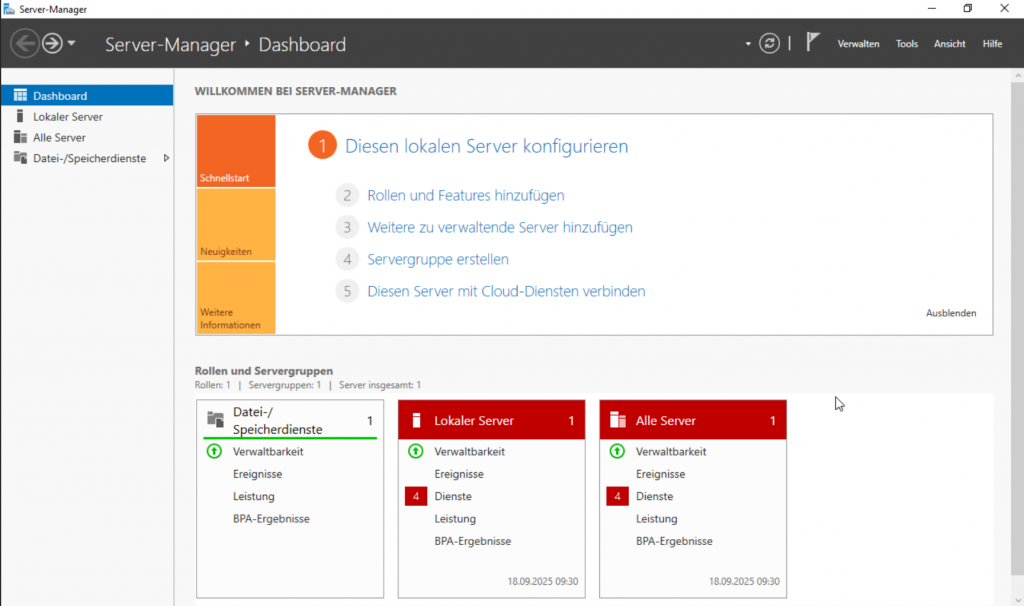
Task: Open the navigation history dropdown arrow
Action: pos(71,44)
